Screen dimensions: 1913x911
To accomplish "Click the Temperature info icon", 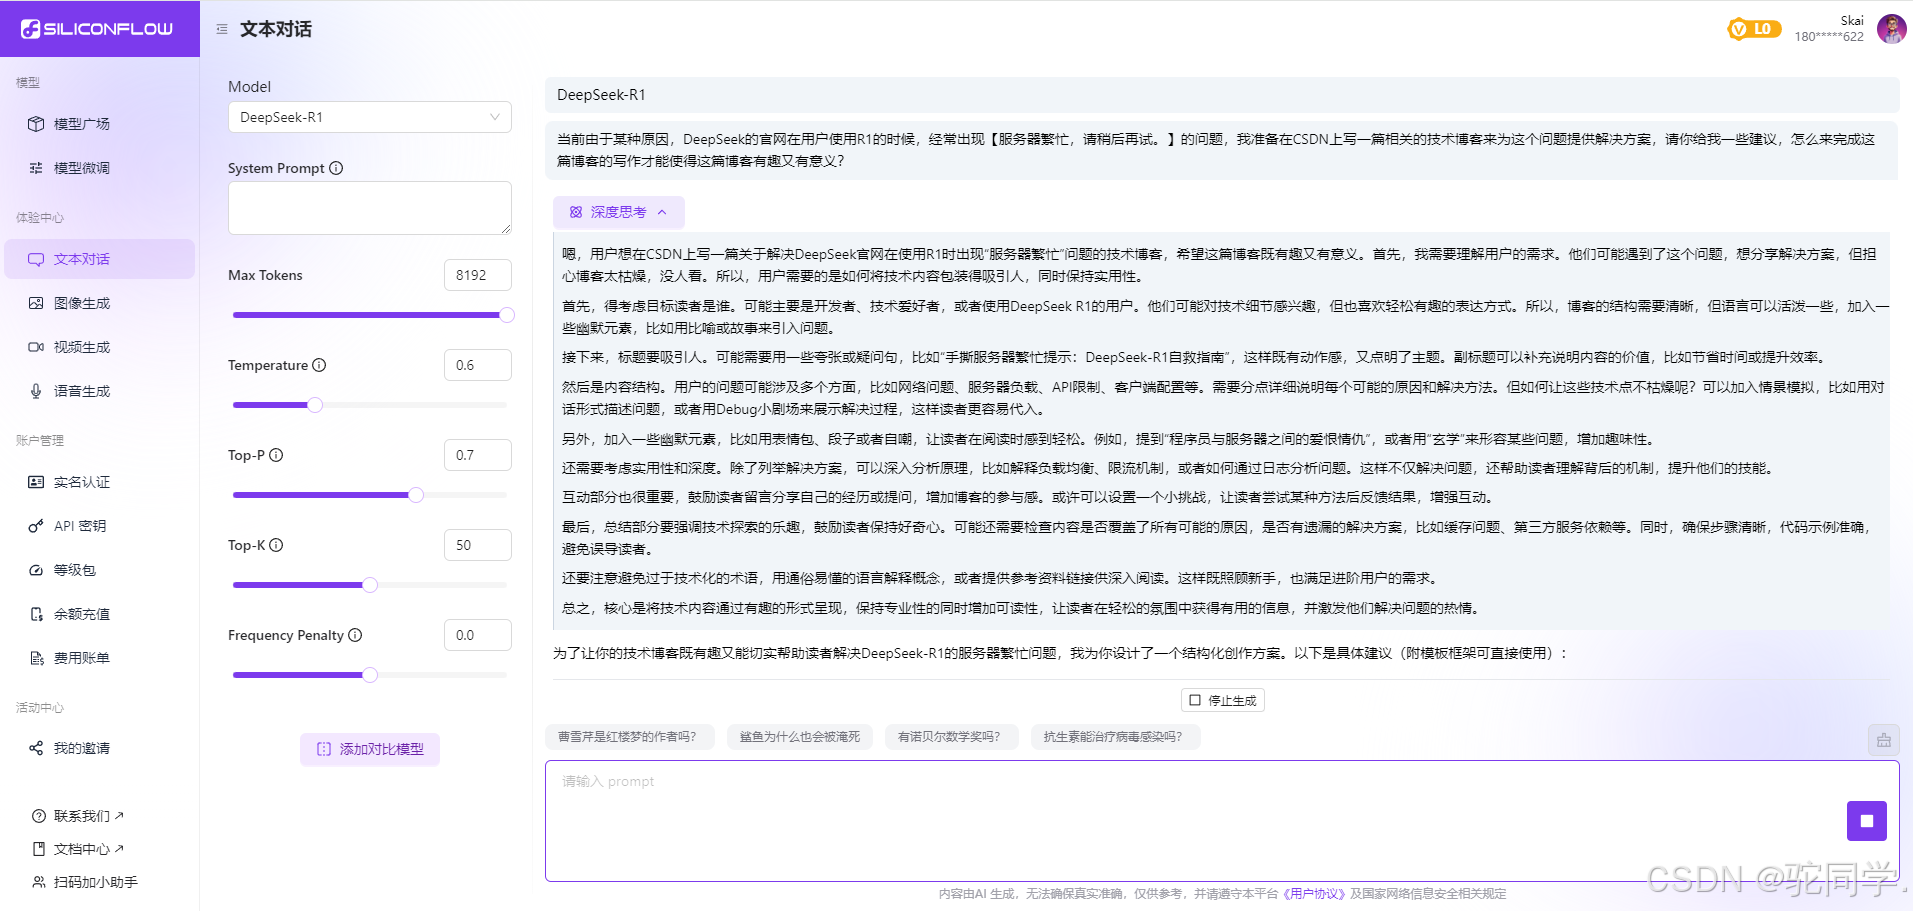I will [x=319, y=365].
